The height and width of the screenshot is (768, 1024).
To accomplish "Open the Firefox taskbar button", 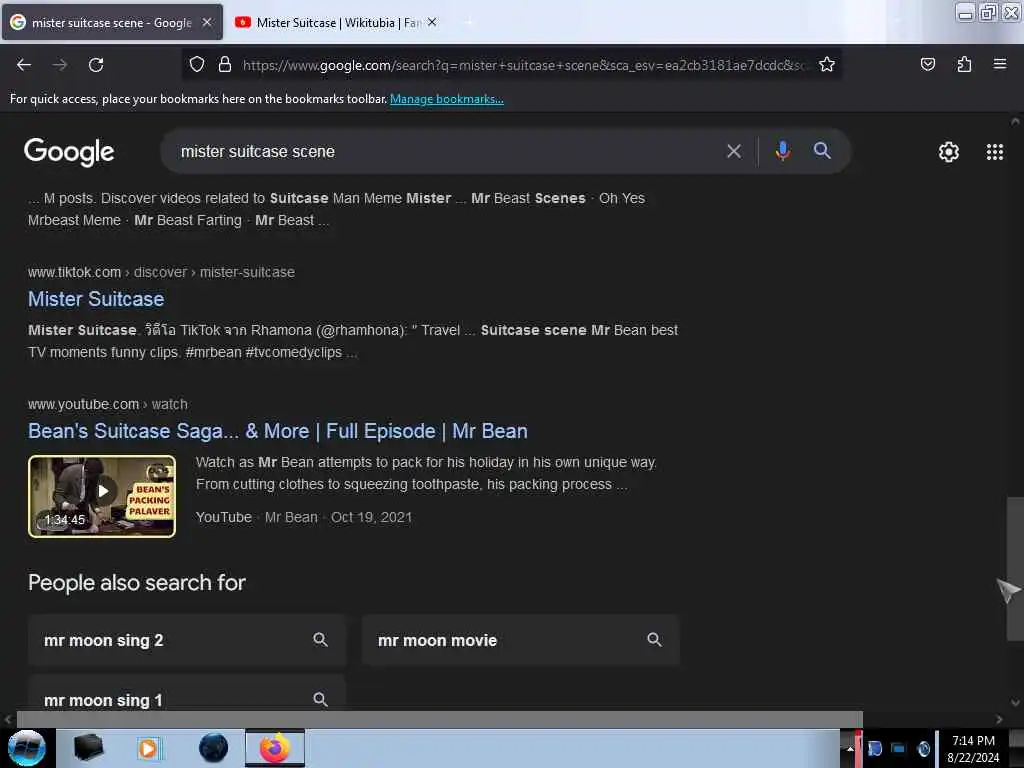I will pos(275,748).
